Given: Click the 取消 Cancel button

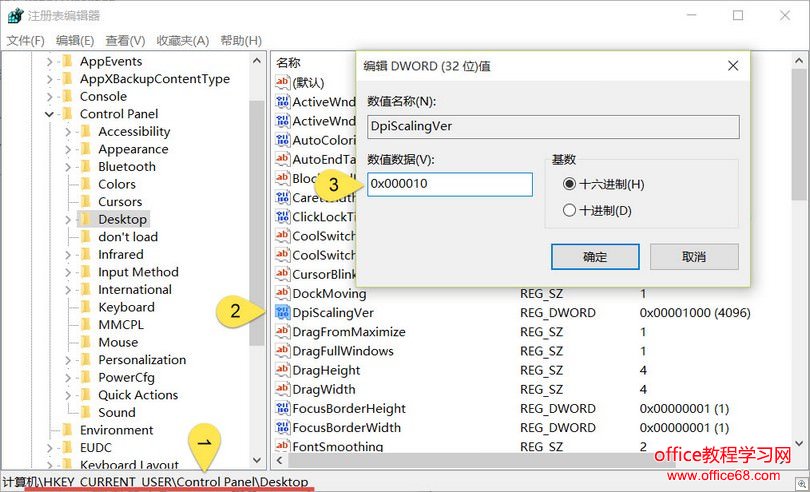Looking at the screenshot, I should pyautogui.click(x=694, y=257).
